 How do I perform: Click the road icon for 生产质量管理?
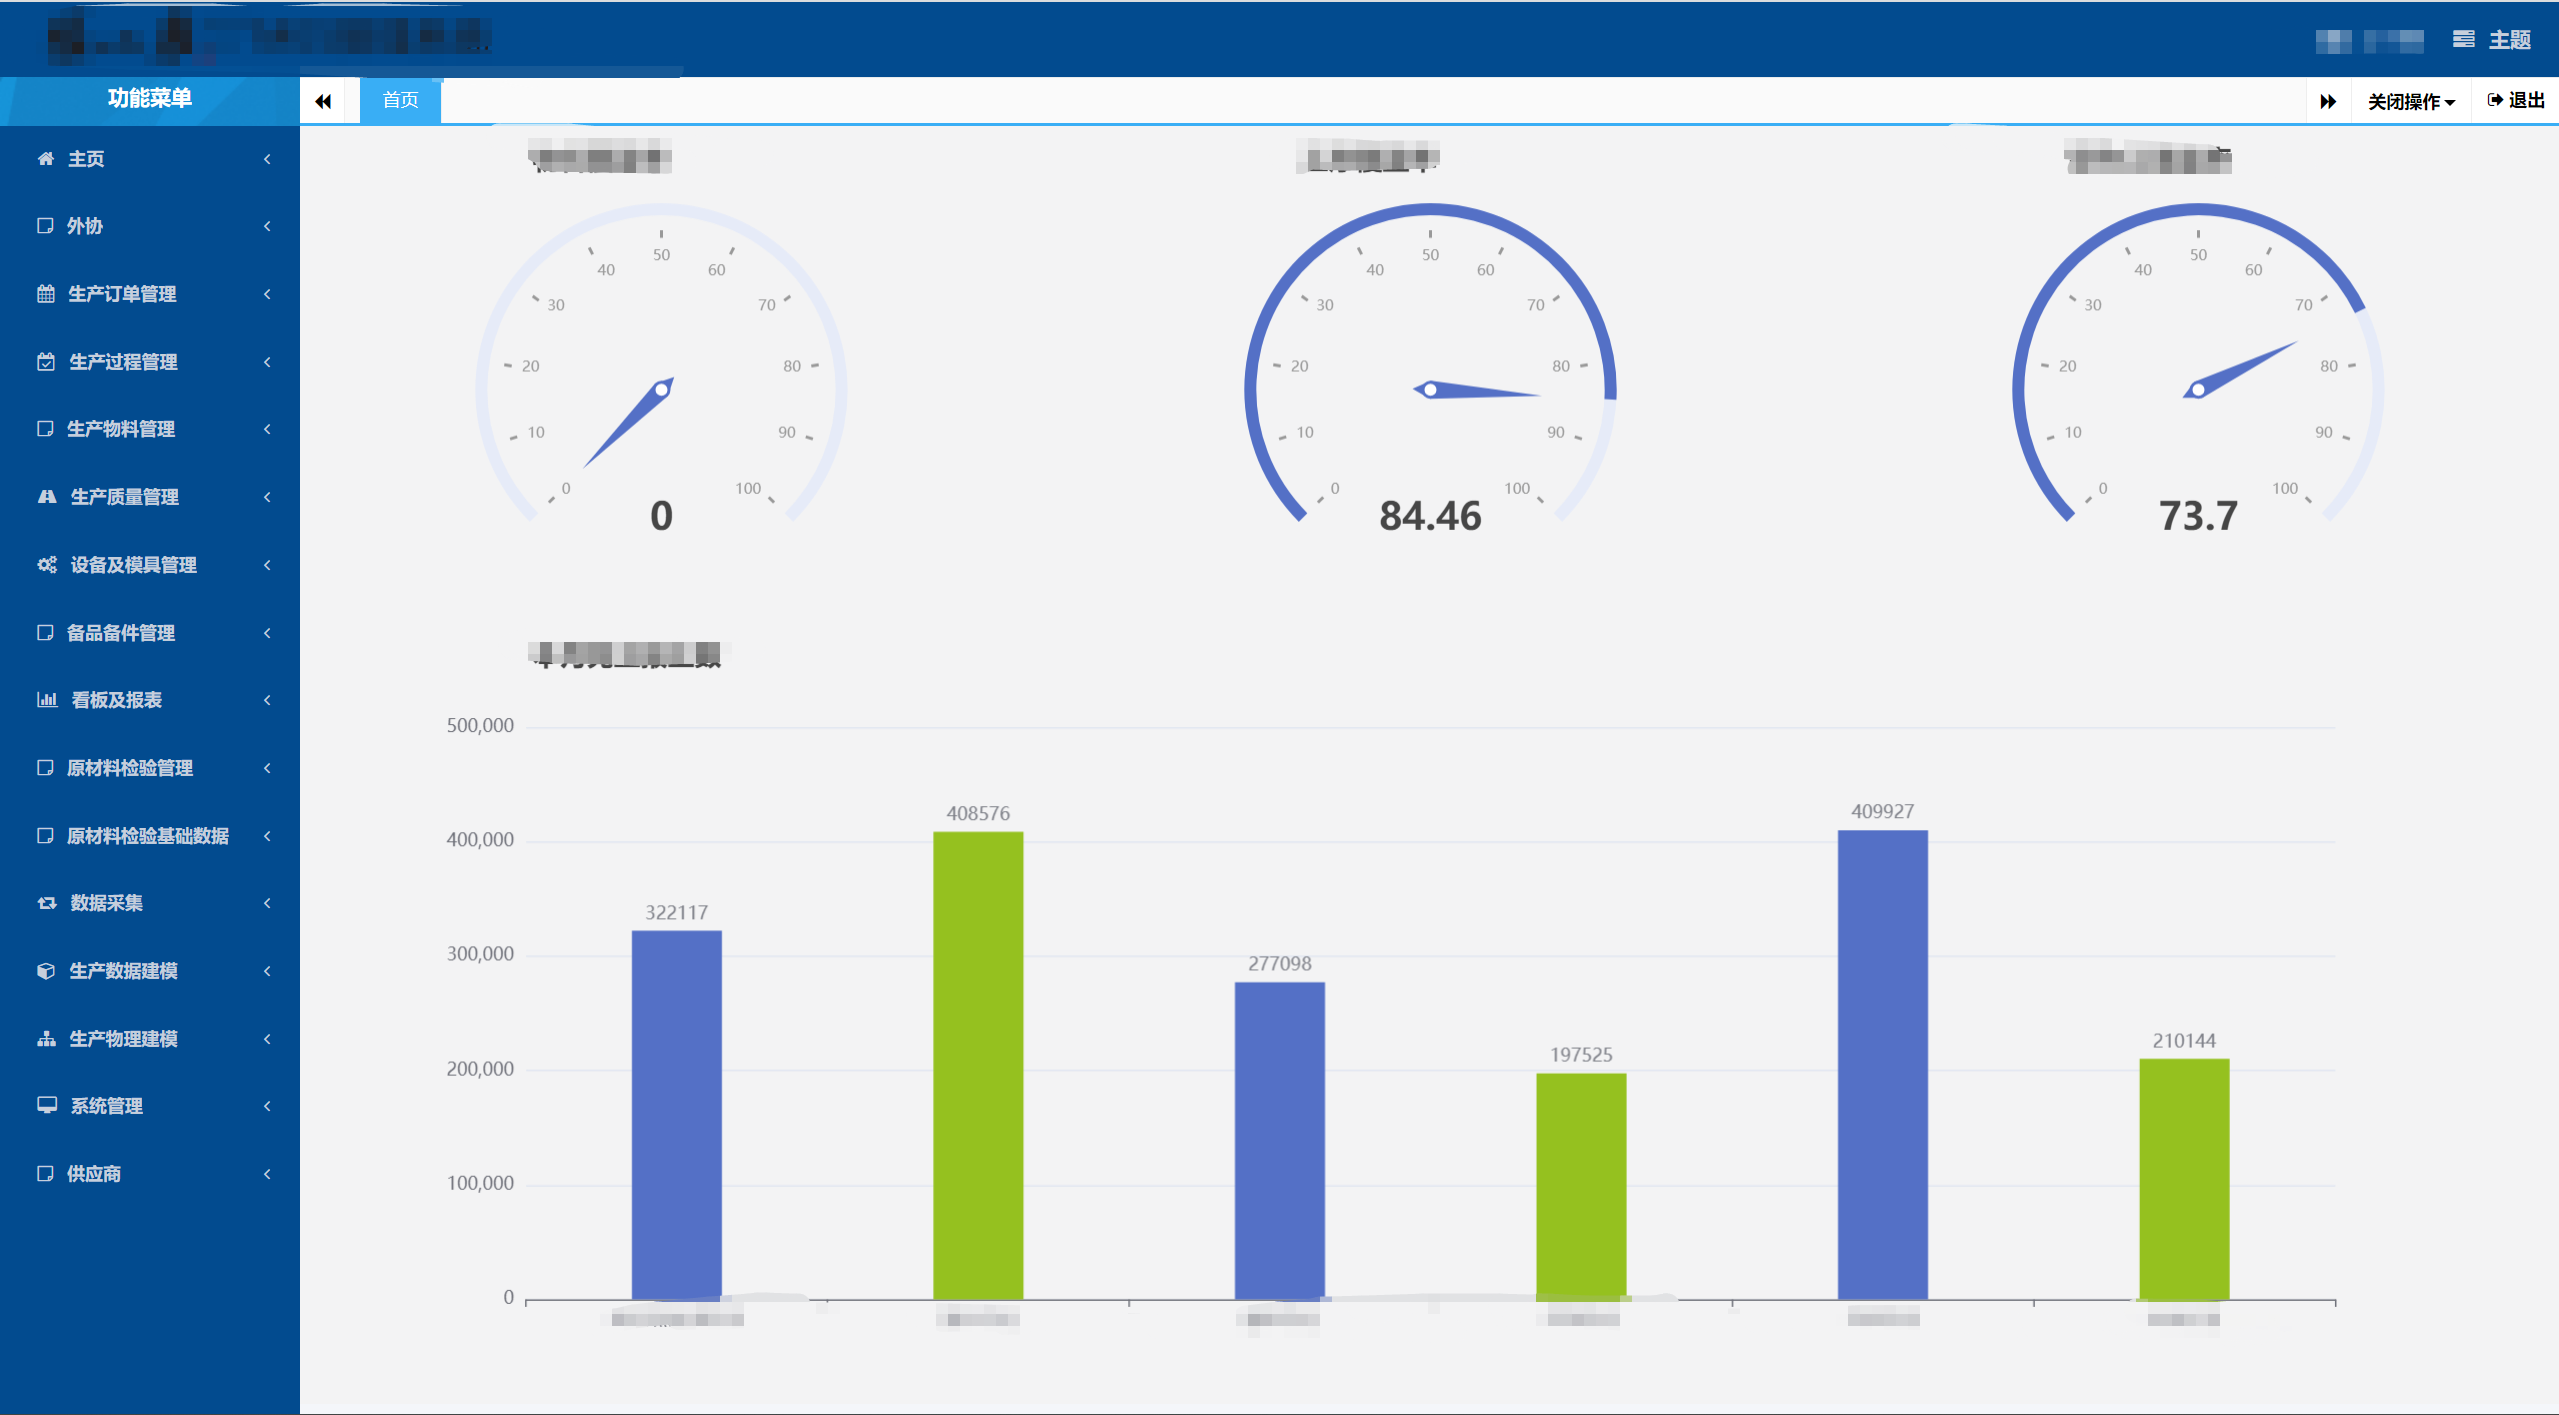(47, 496)
